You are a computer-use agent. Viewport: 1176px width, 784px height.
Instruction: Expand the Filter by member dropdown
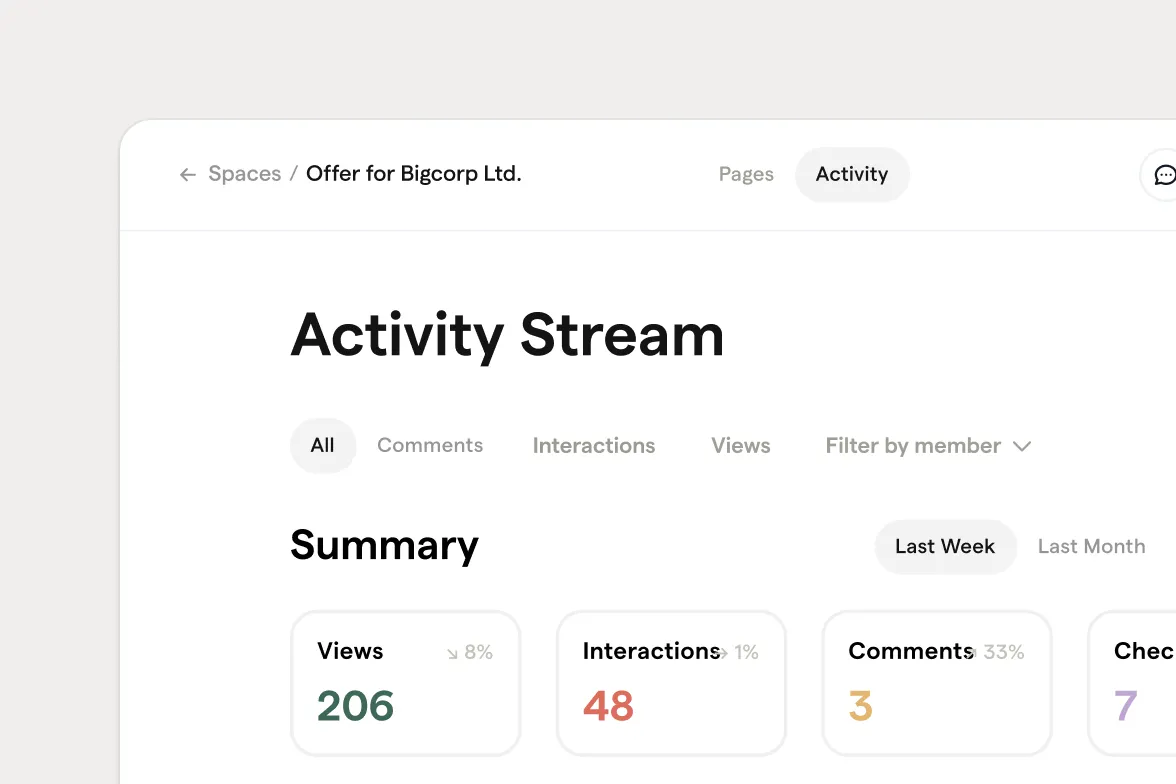point(928,445)
